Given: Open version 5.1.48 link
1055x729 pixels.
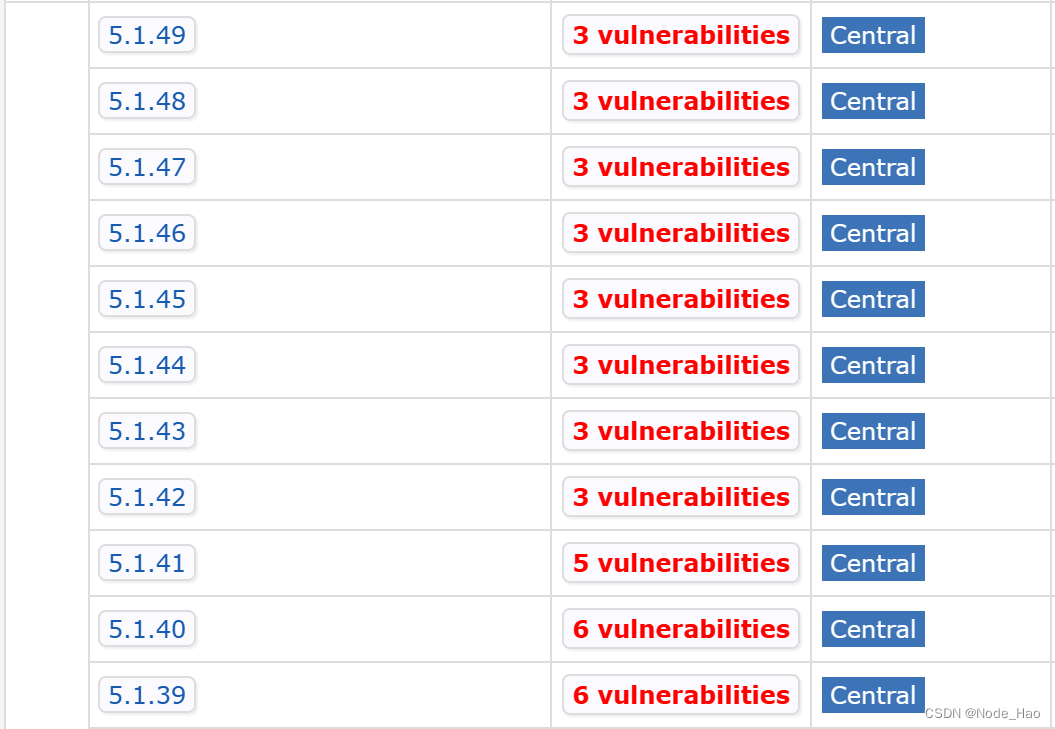Looking at the screenshot, I should pyautogui.click(x=147, y=101).
